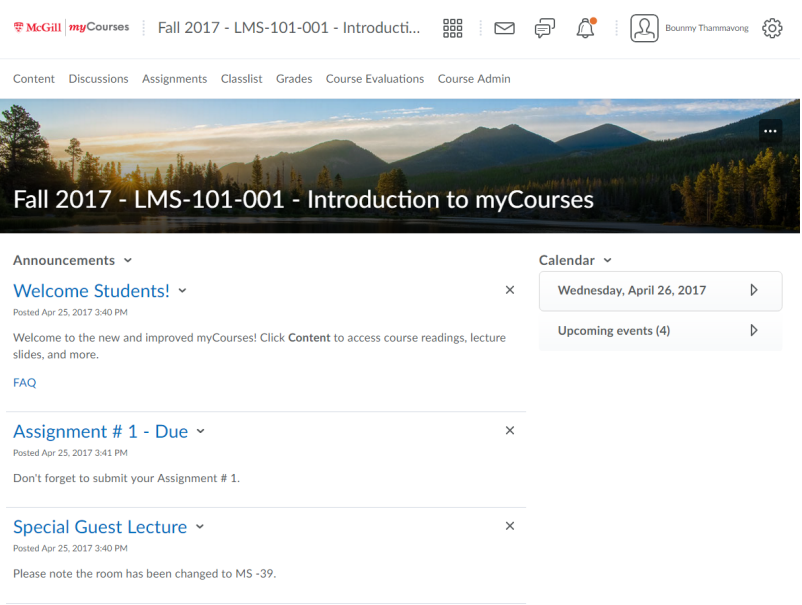The width and height of the screenshot is (802, 605).
Task: Open the update alerts bell icon
Action: click(585, 28)
